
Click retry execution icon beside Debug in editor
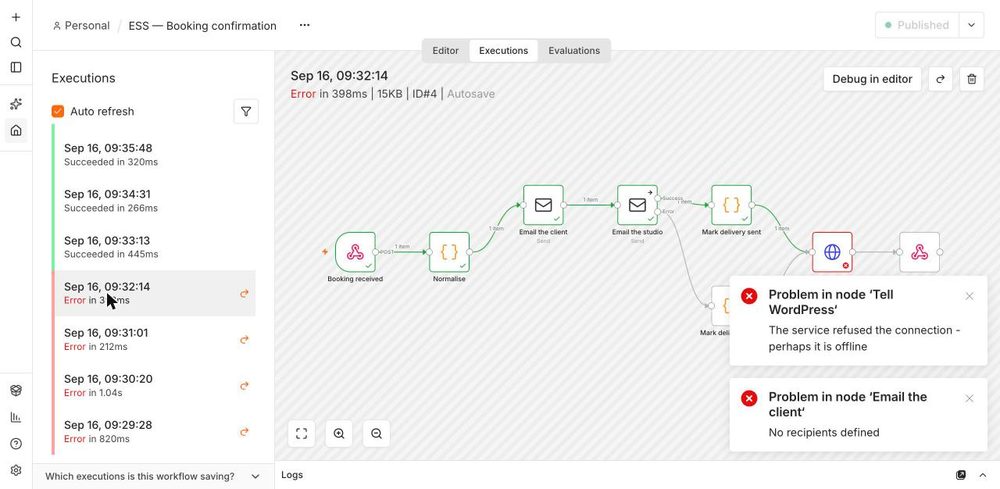click(940, 79)
